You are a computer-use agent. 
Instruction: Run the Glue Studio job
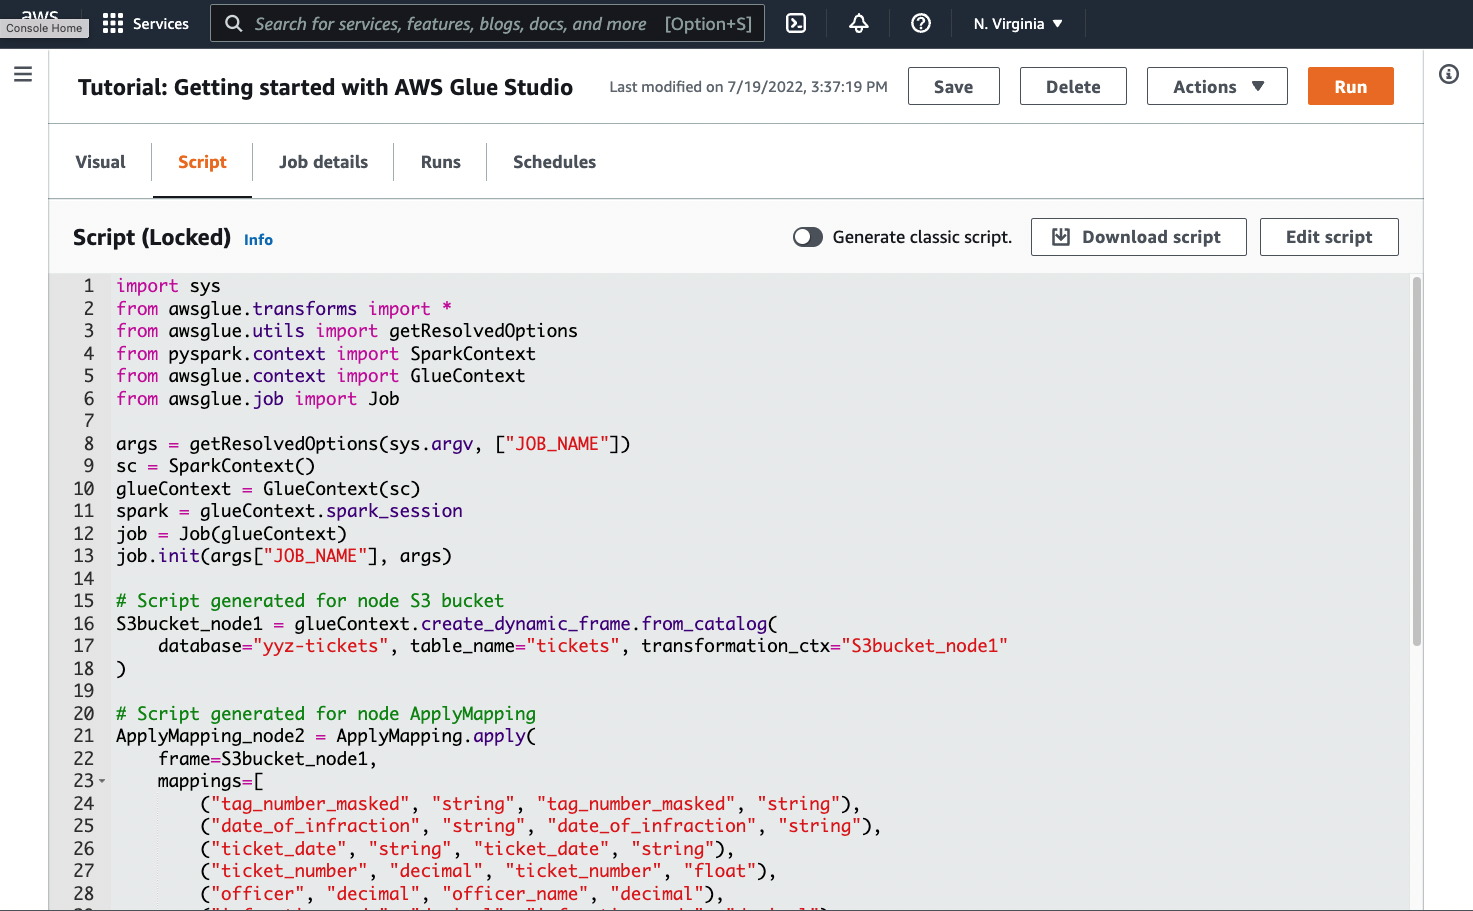(1350, 86)
